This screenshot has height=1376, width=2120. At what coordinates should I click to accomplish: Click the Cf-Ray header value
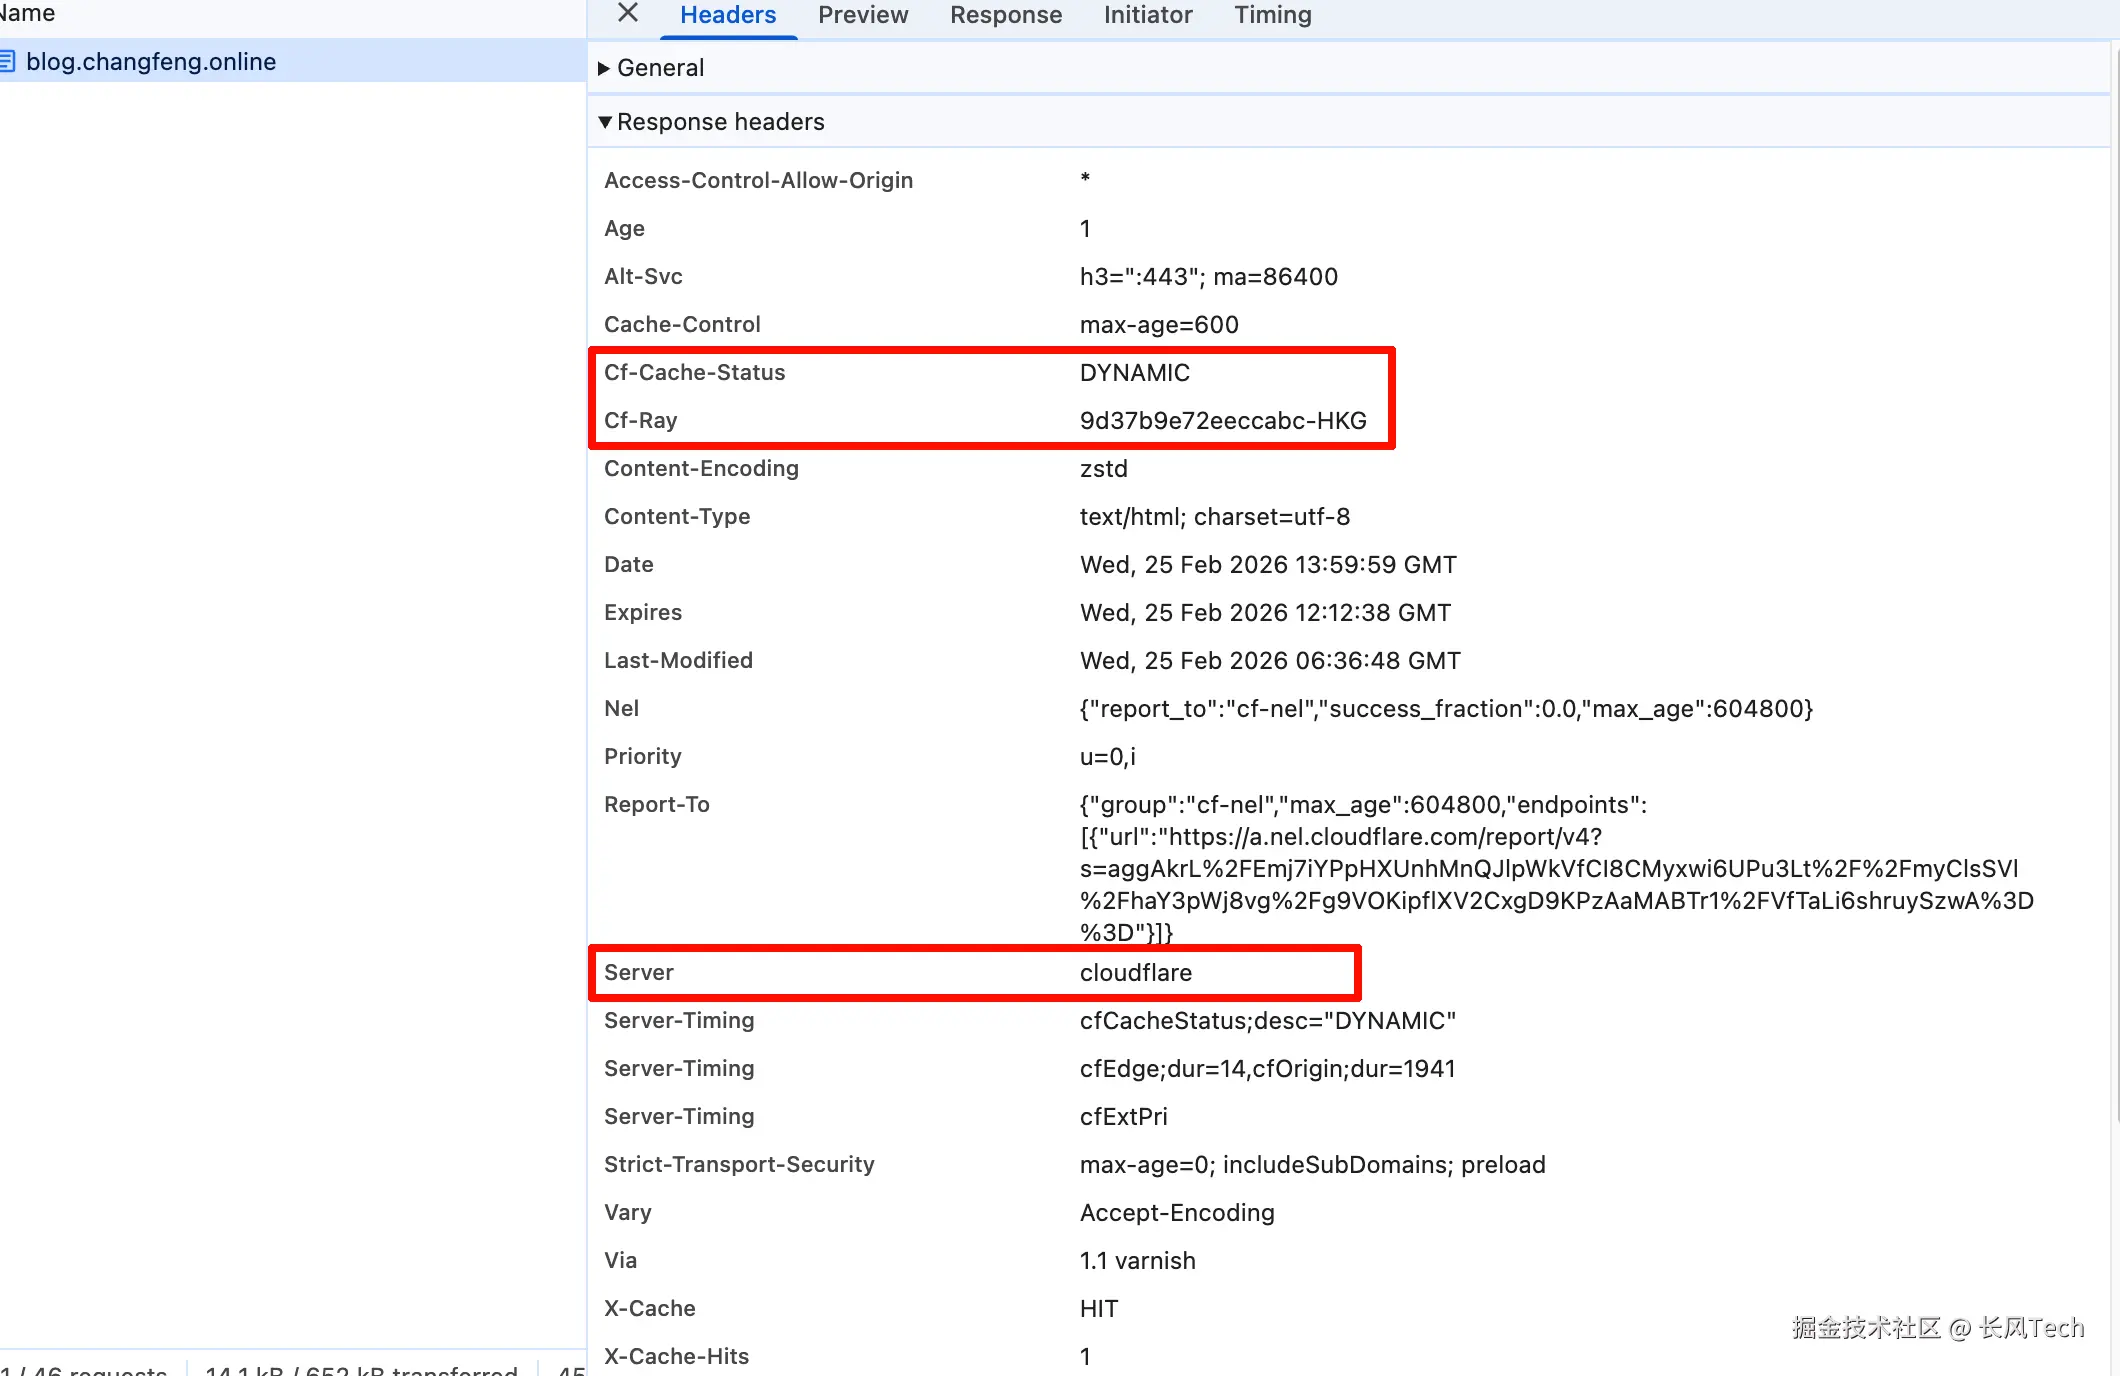tap(1222, 421)
